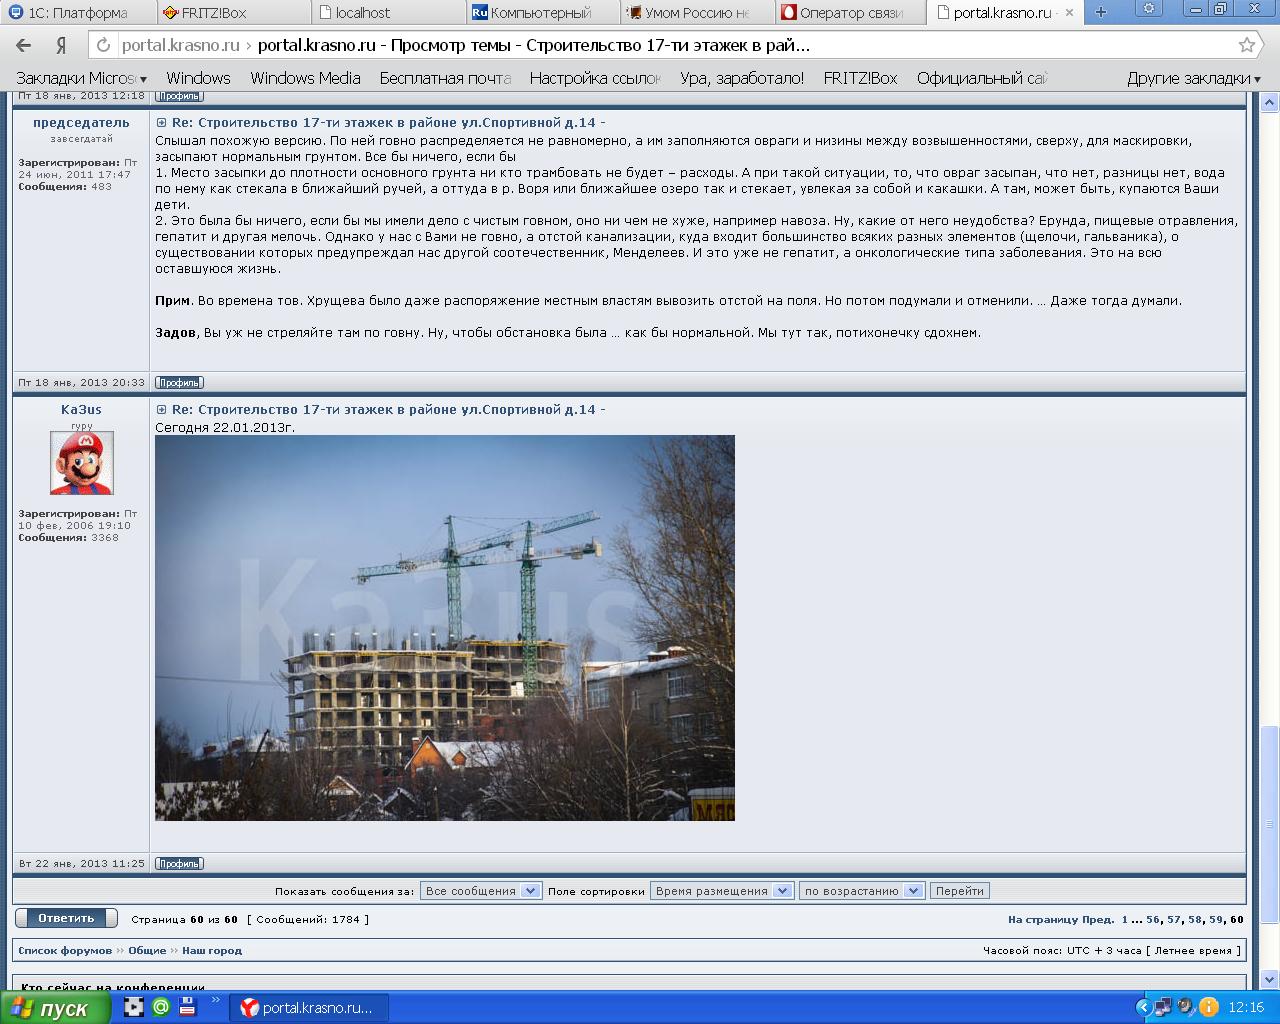Switch to the Оператор связи tab
Viewport: 1280px width, 1024px height.
click(x=852, y=13)
